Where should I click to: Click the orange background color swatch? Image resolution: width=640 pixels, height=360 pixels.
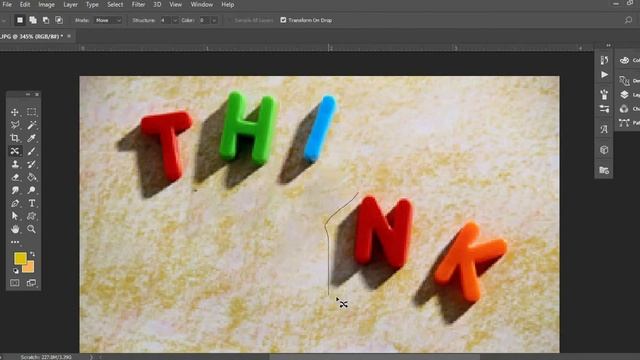pyautogui.click(x=29, y=267)
